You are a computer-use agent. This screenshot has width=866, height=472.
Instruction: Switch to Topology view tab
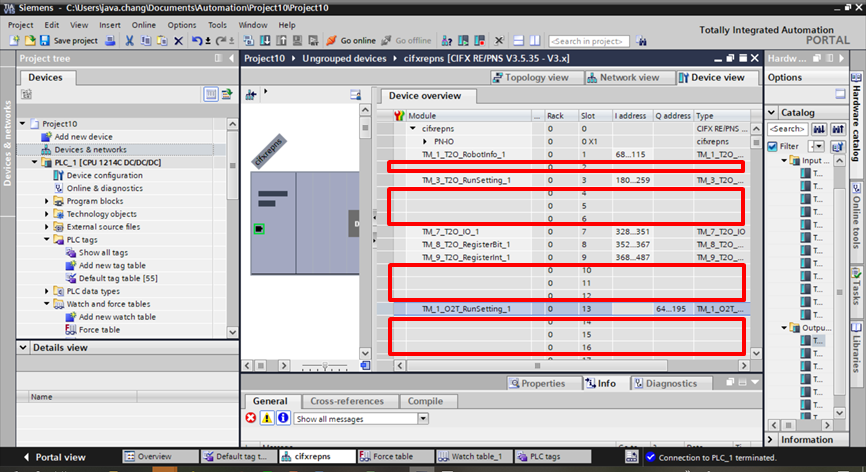pos(536,78)
